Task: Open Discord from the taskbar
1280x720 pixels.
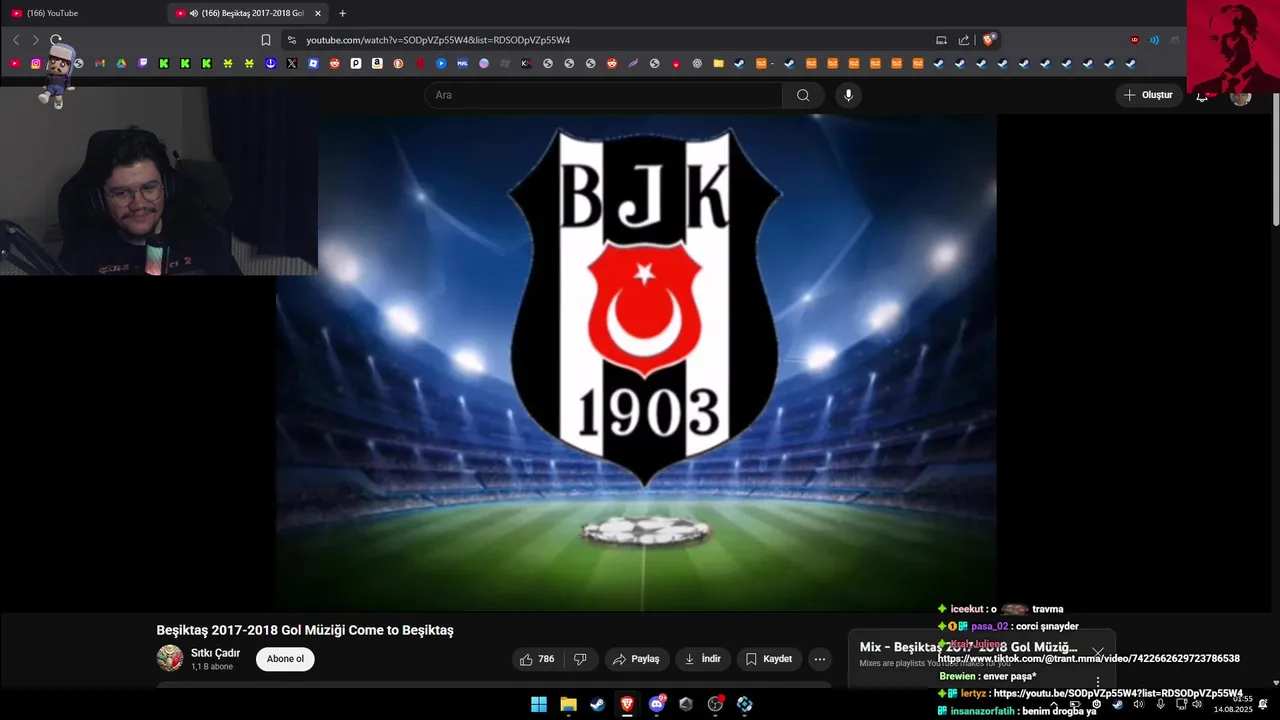Action: (x=657, y=704)
